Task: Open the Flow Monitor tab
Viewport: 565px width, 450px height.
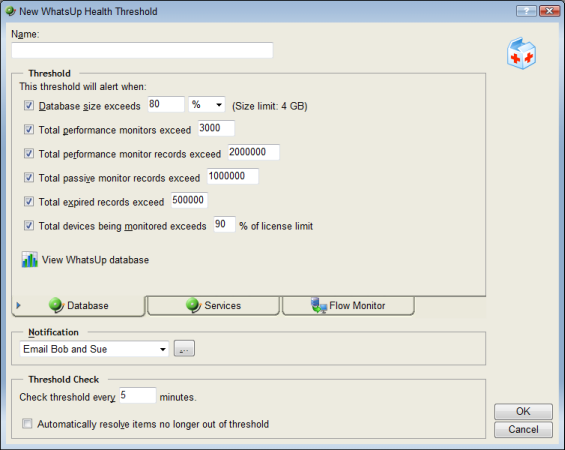Action: 348,306
